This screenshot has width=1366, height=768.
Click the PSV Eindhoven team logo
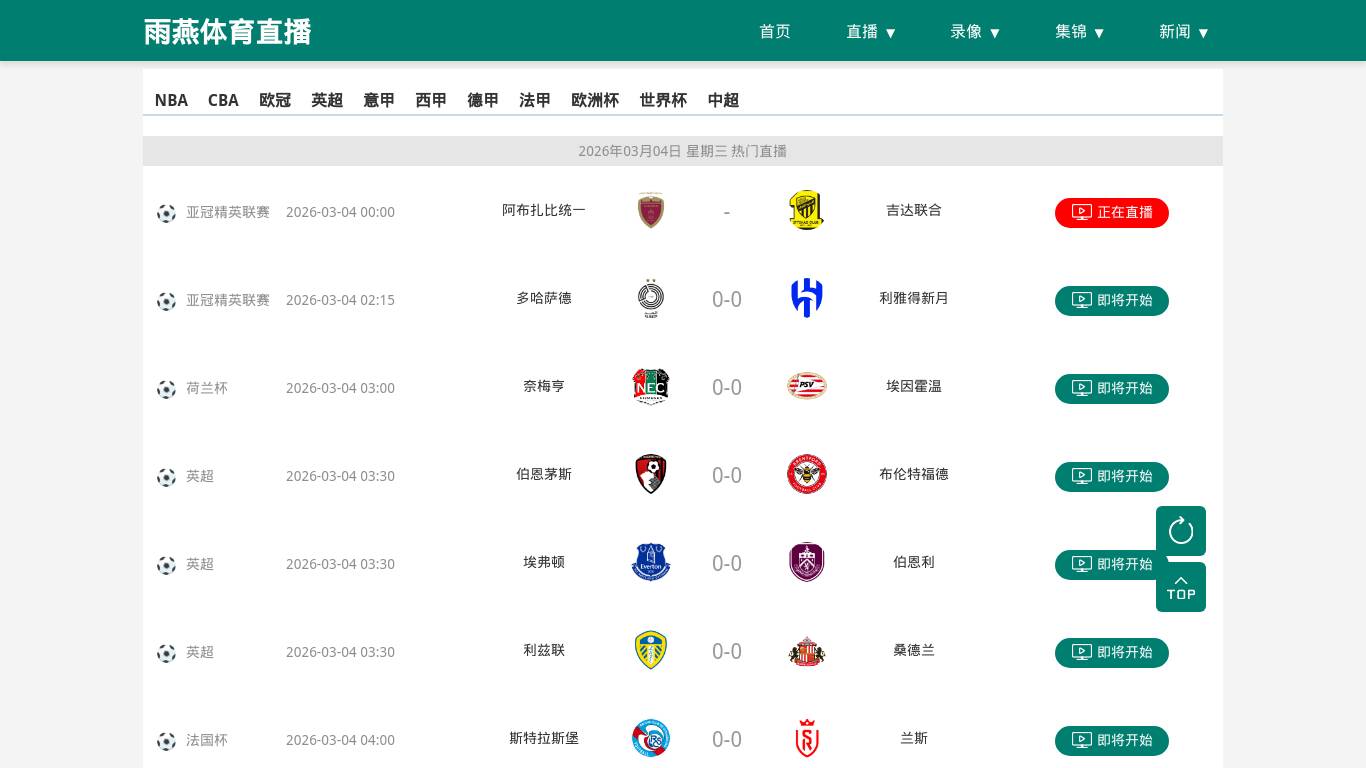806,386
